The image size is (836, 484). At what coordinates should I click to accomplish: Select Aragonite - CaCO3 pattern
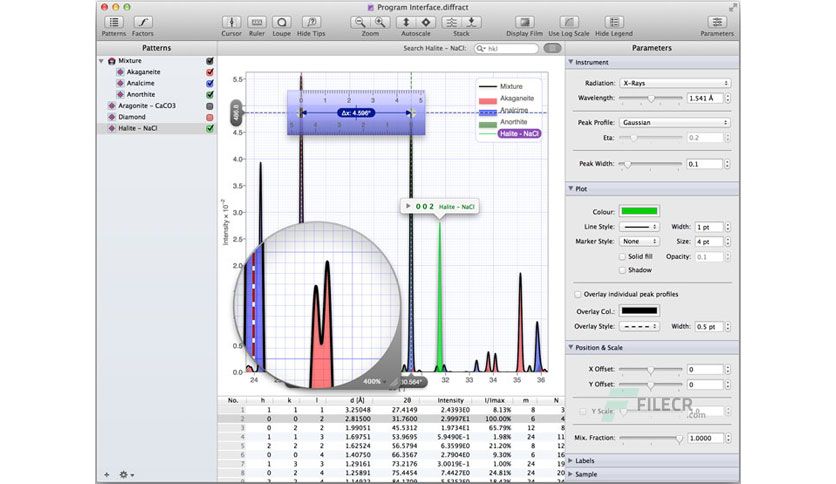(147, 106)
